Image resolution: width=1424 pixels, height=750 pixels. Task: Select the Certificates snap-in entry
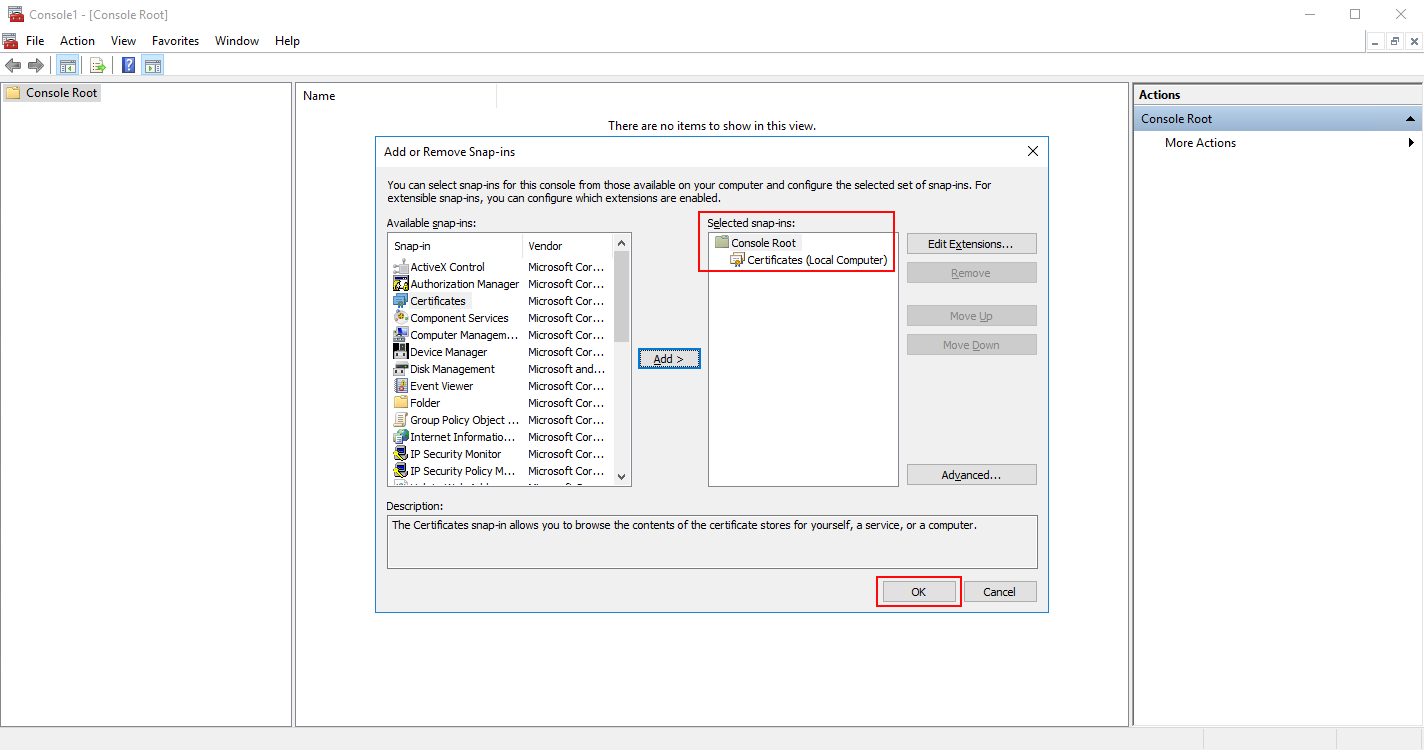[x=436, y=300]
